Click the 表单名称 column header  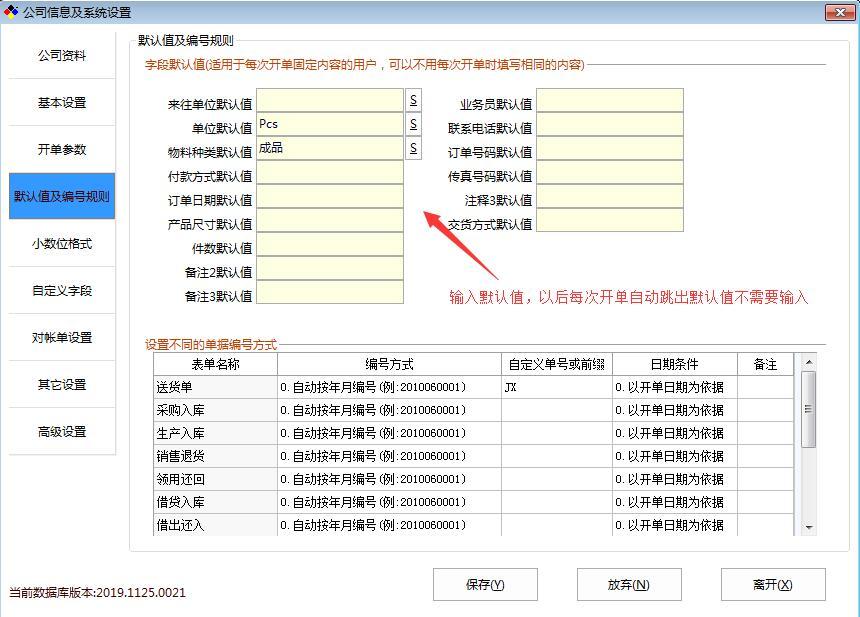(x=216, y=364)
